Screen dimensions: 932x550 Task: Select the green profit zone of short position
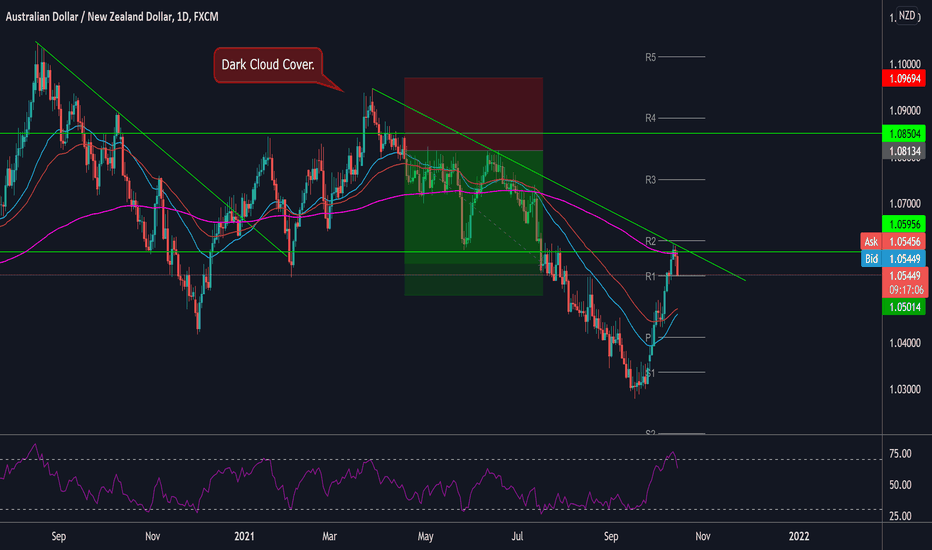pos(474,222)
